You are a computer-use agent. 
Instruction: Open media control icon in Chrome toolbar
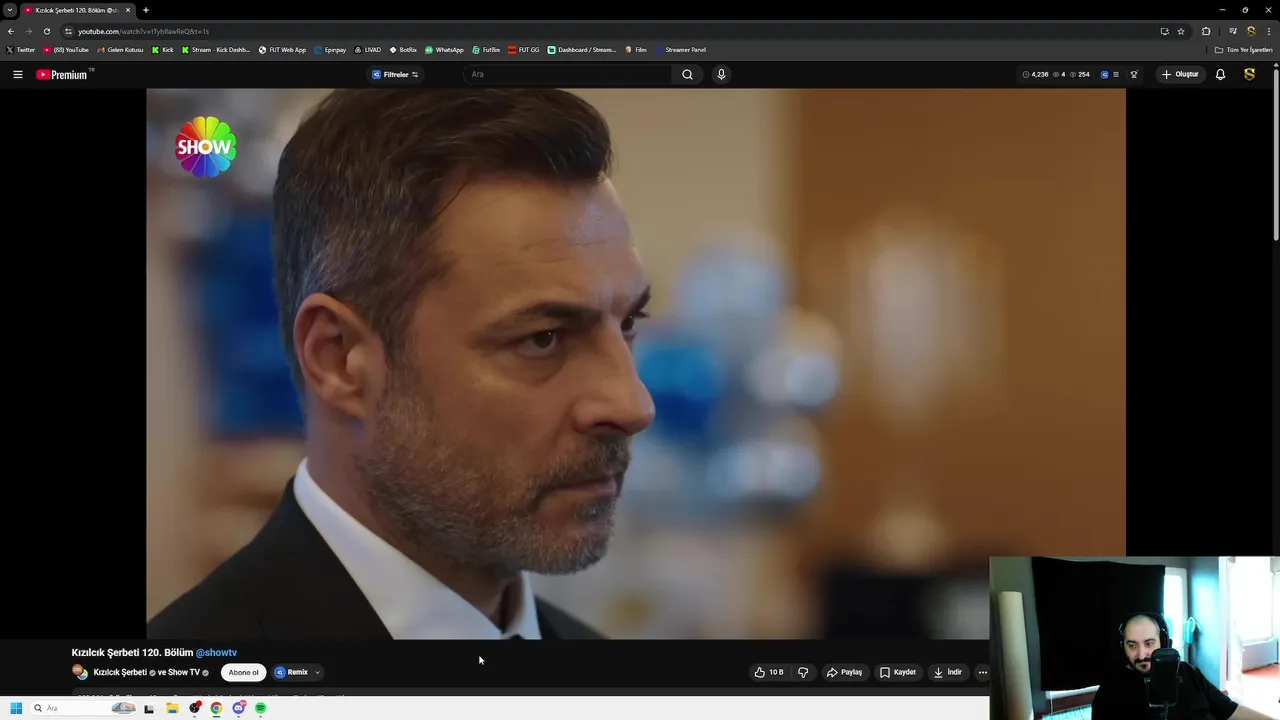1233,31
